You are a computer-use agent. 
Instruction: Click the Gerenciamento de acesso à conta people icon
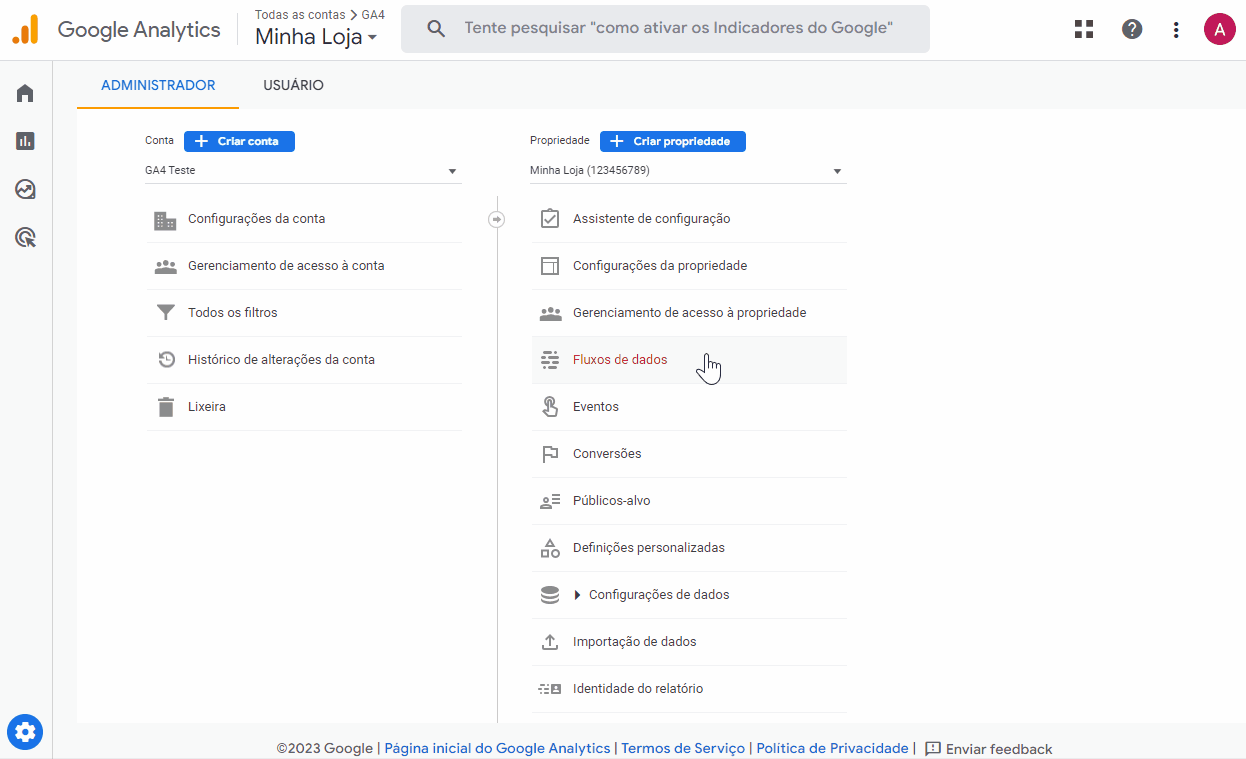coord(165,267)
